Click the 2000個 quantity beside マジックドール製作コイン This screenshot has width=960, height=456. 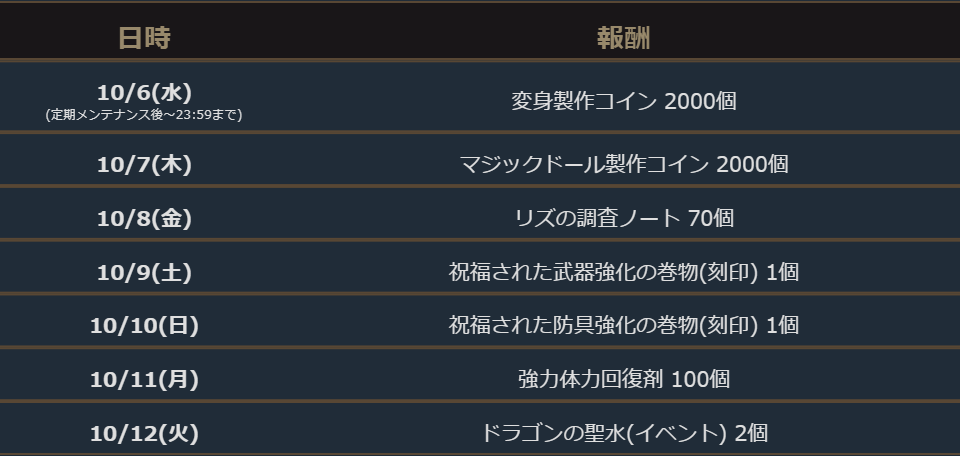point(752,164)
